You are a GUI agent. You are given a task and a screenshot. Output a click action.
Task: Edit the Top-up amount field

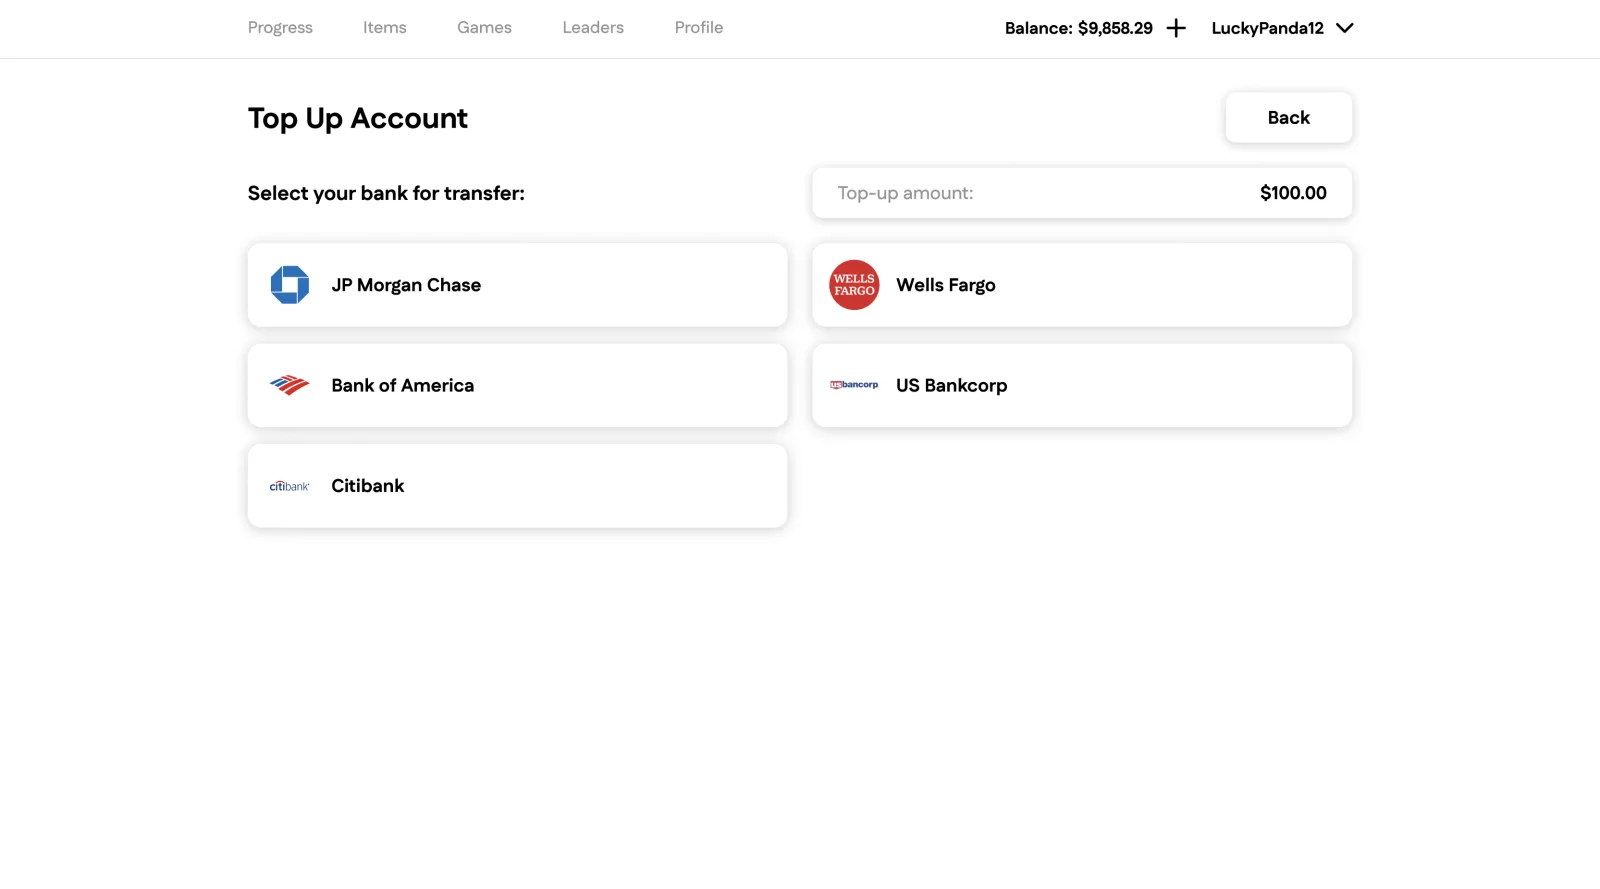1082,193
